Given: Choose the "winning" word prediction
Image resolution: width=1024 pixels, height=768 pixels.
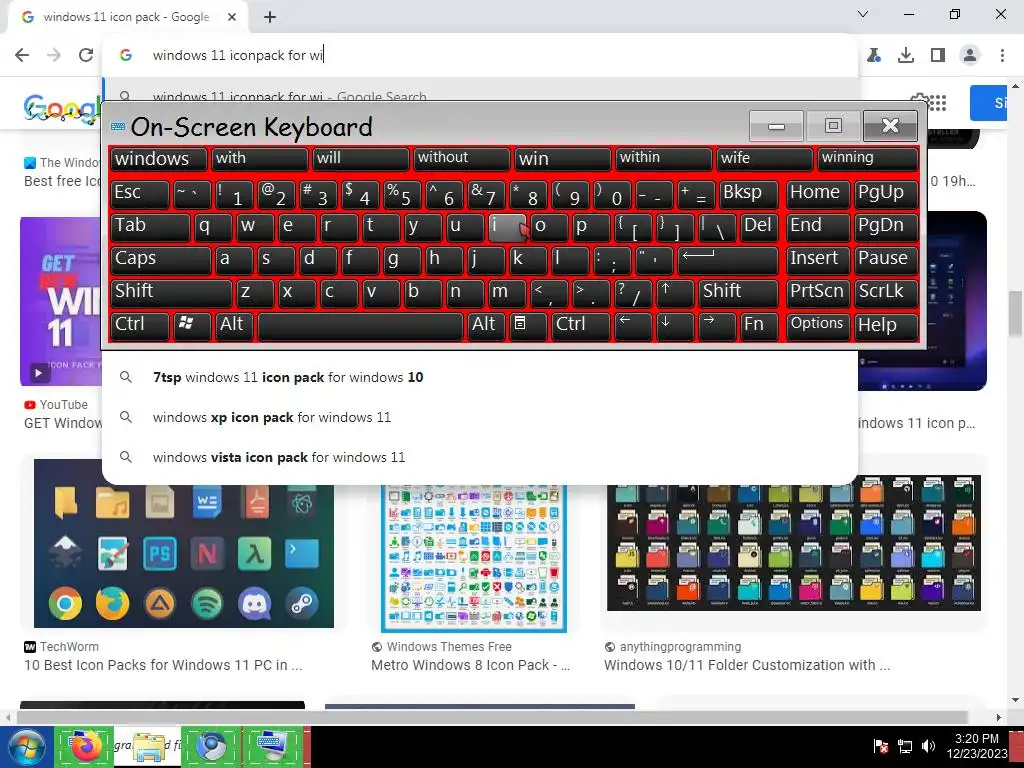Looking at the screenshot, I should coord(868,159).
